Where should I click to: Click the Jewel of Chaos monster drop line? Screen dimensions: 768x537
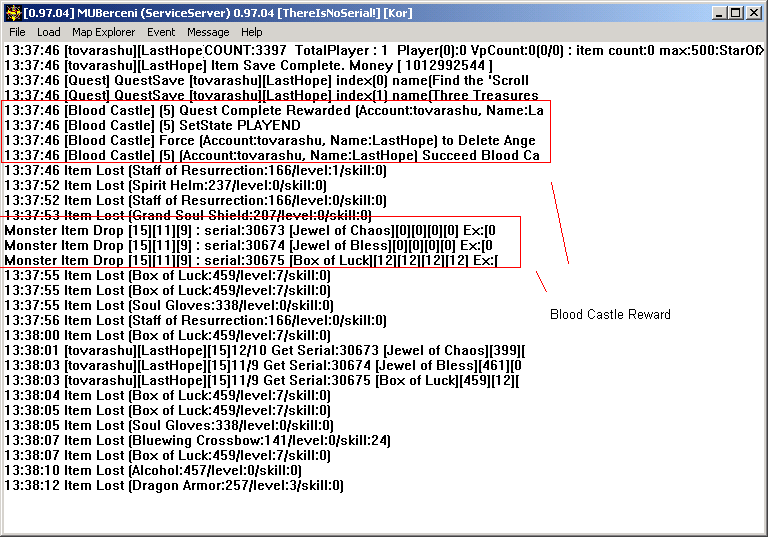click(x=250, y=230)
